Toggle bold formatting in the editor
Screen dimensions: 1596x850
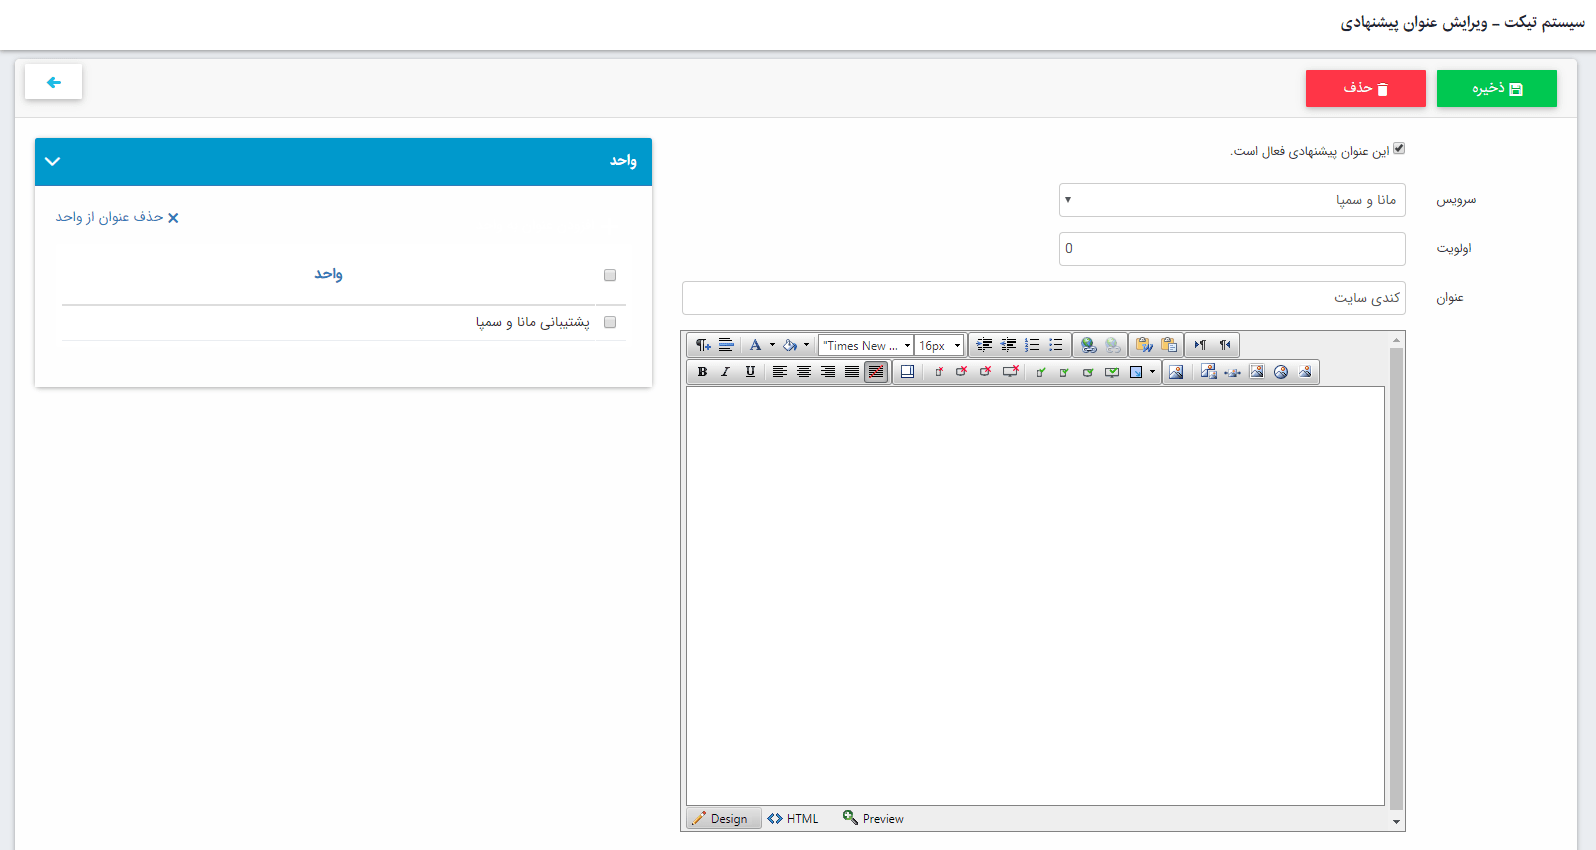(702, 372)
